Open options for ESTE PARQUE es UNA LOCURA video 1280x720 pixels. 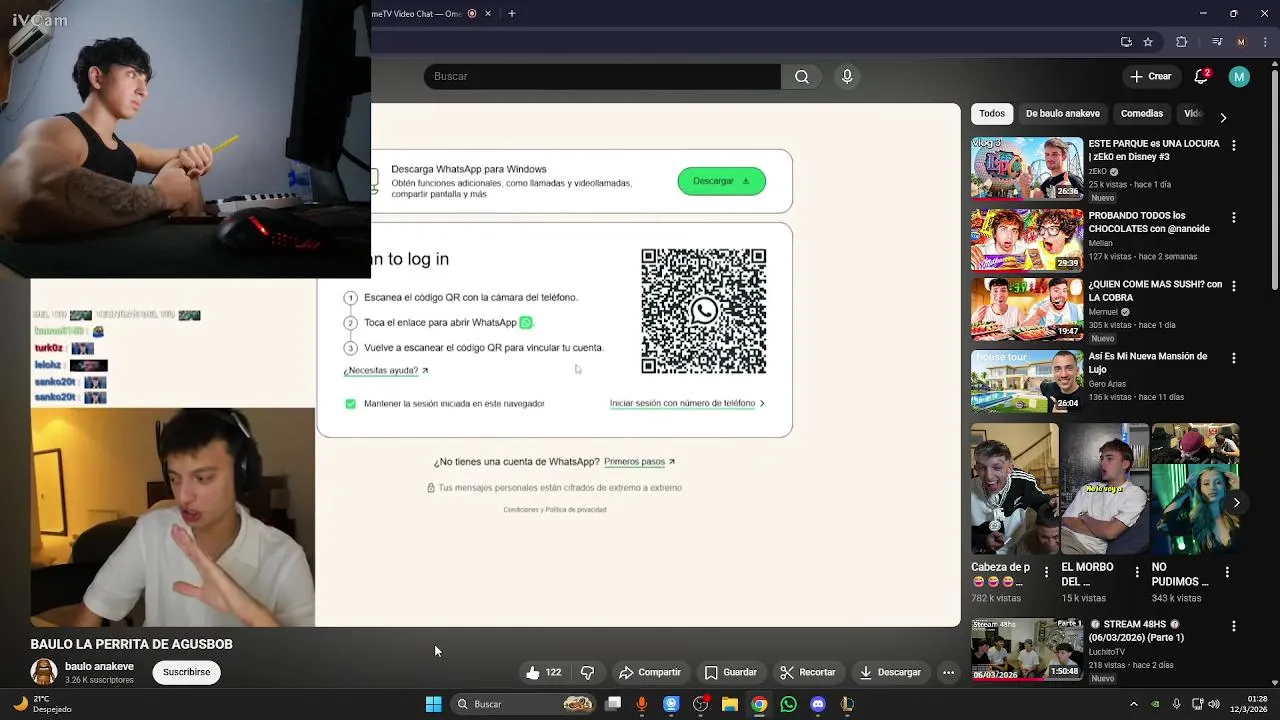pos(1233,146)
